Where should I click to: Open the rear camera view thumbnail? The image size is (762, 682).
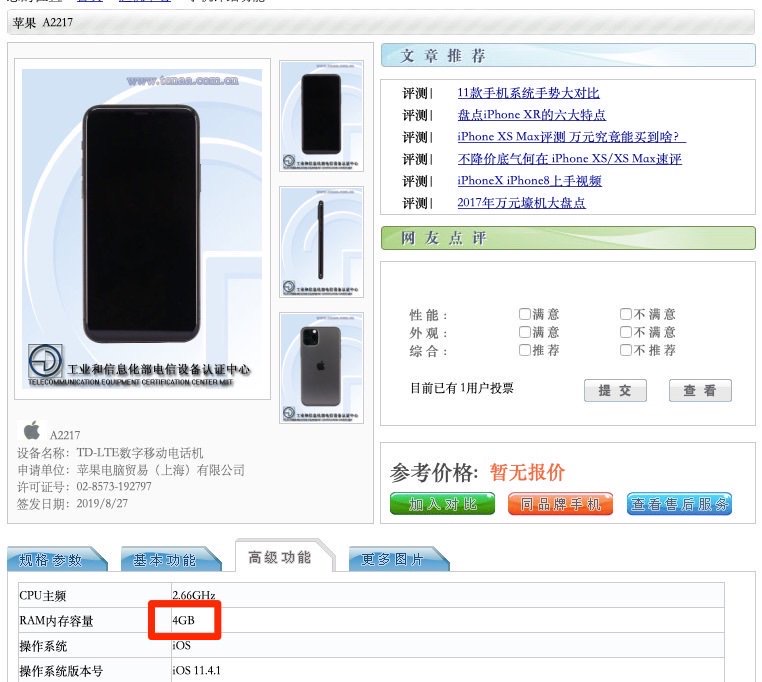pyautogui.click(x=321, y=368)
